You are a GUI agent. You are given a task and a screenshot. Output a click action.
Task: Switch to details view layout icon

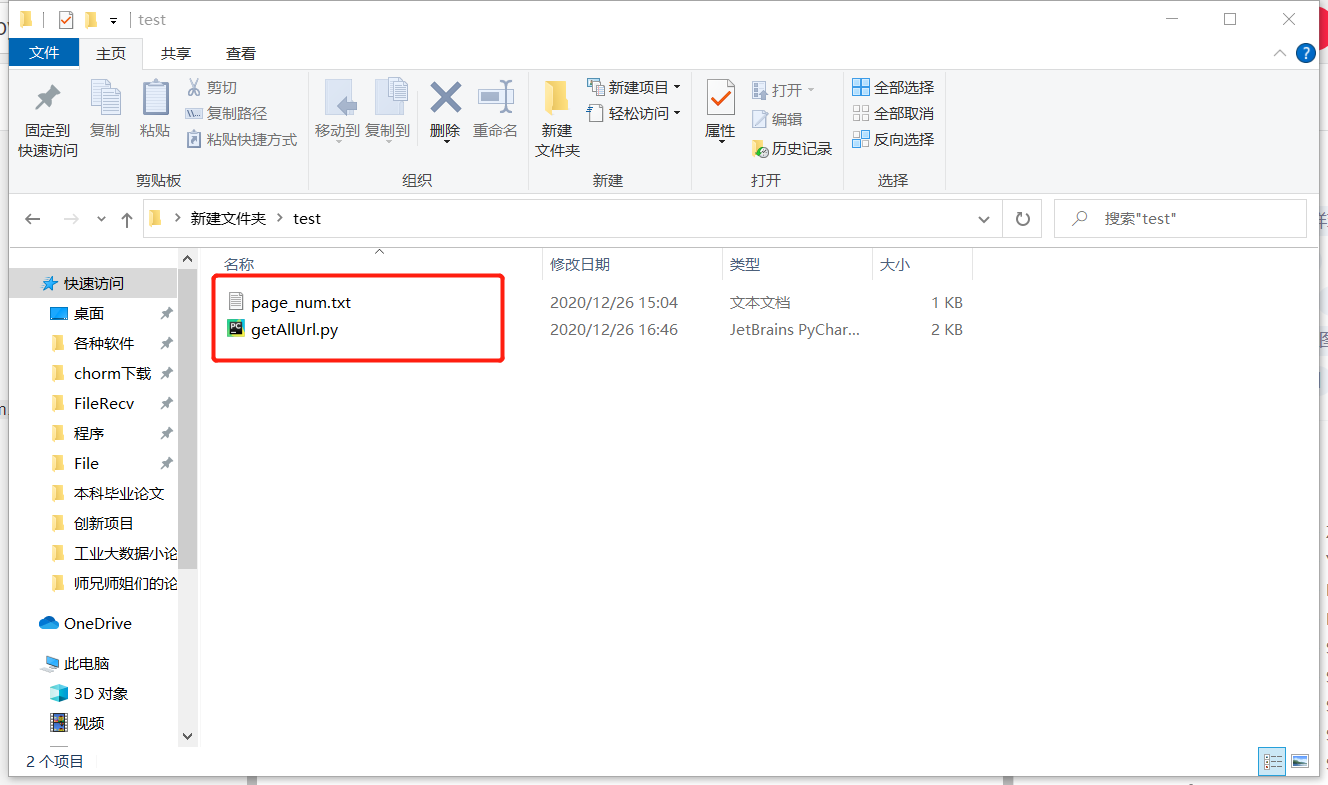click(x=1272, y=761)
